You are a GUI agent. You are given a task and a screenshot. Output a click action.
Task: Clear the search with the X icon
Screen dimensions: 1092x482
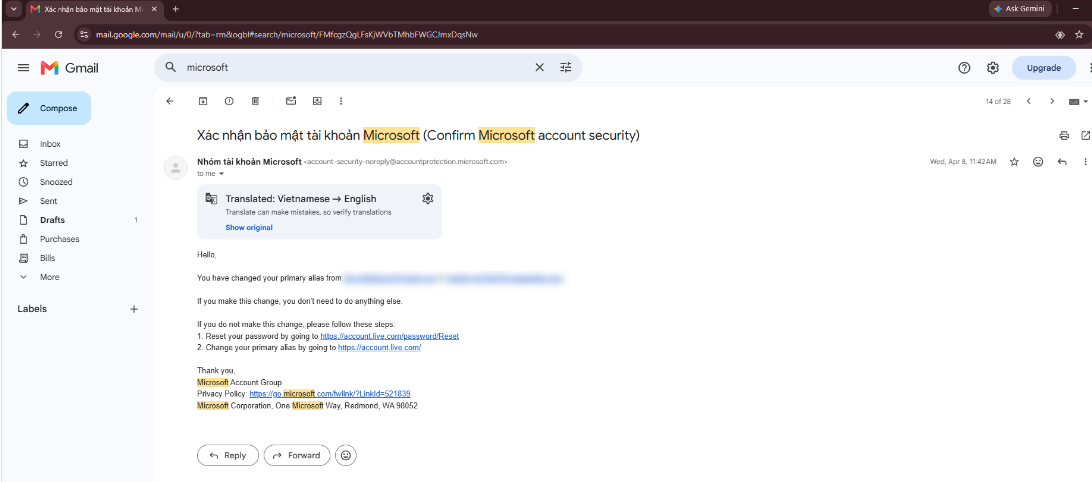pyautogui.click(x=540, y=68)
